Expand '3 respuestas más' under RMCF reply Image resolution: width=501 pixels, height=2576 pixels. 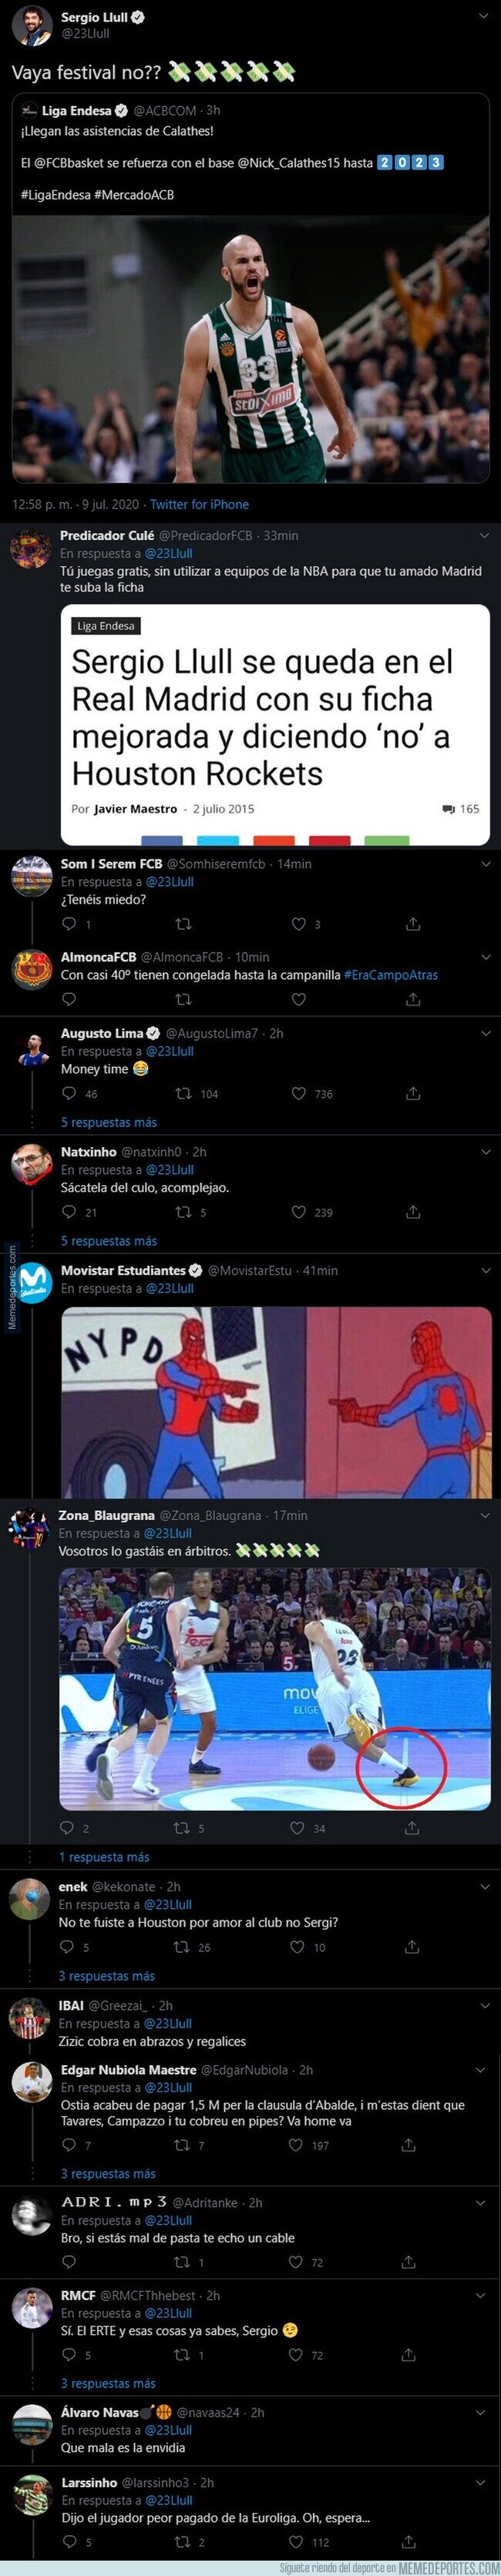[107, 2383]
